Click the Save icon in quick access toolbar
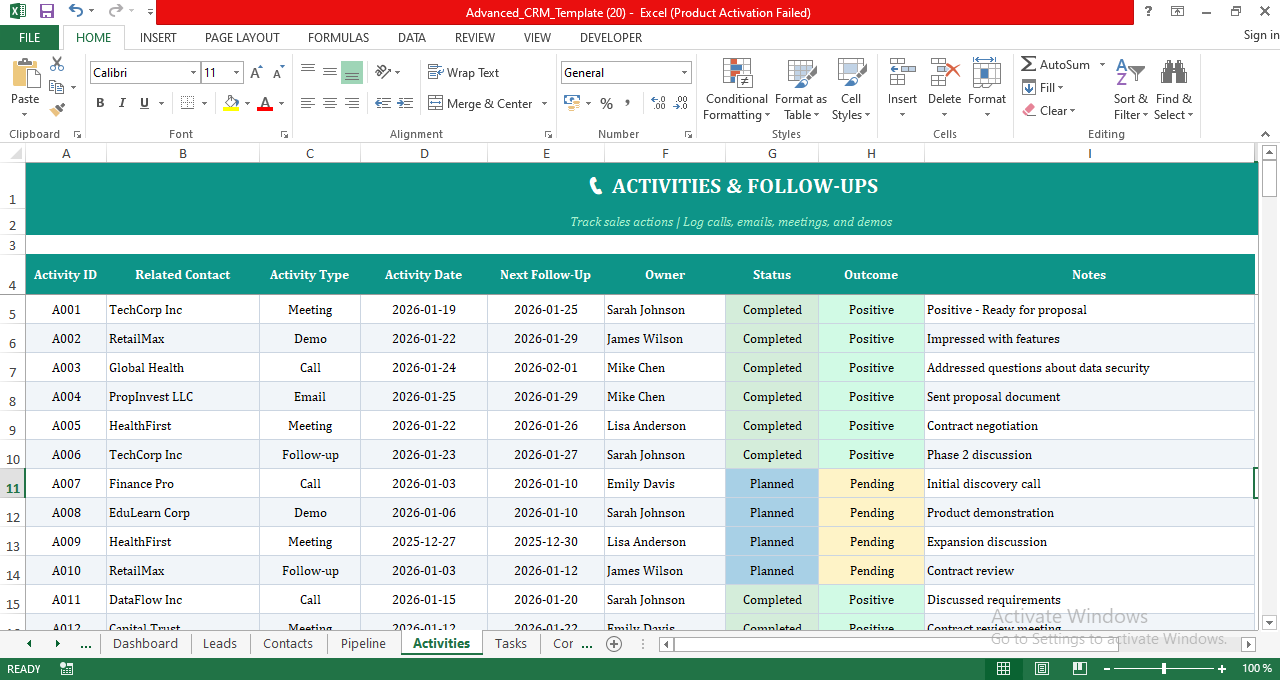Image resolution: width=1280 pixels, height=680 pixels. (x=46, y=11)
